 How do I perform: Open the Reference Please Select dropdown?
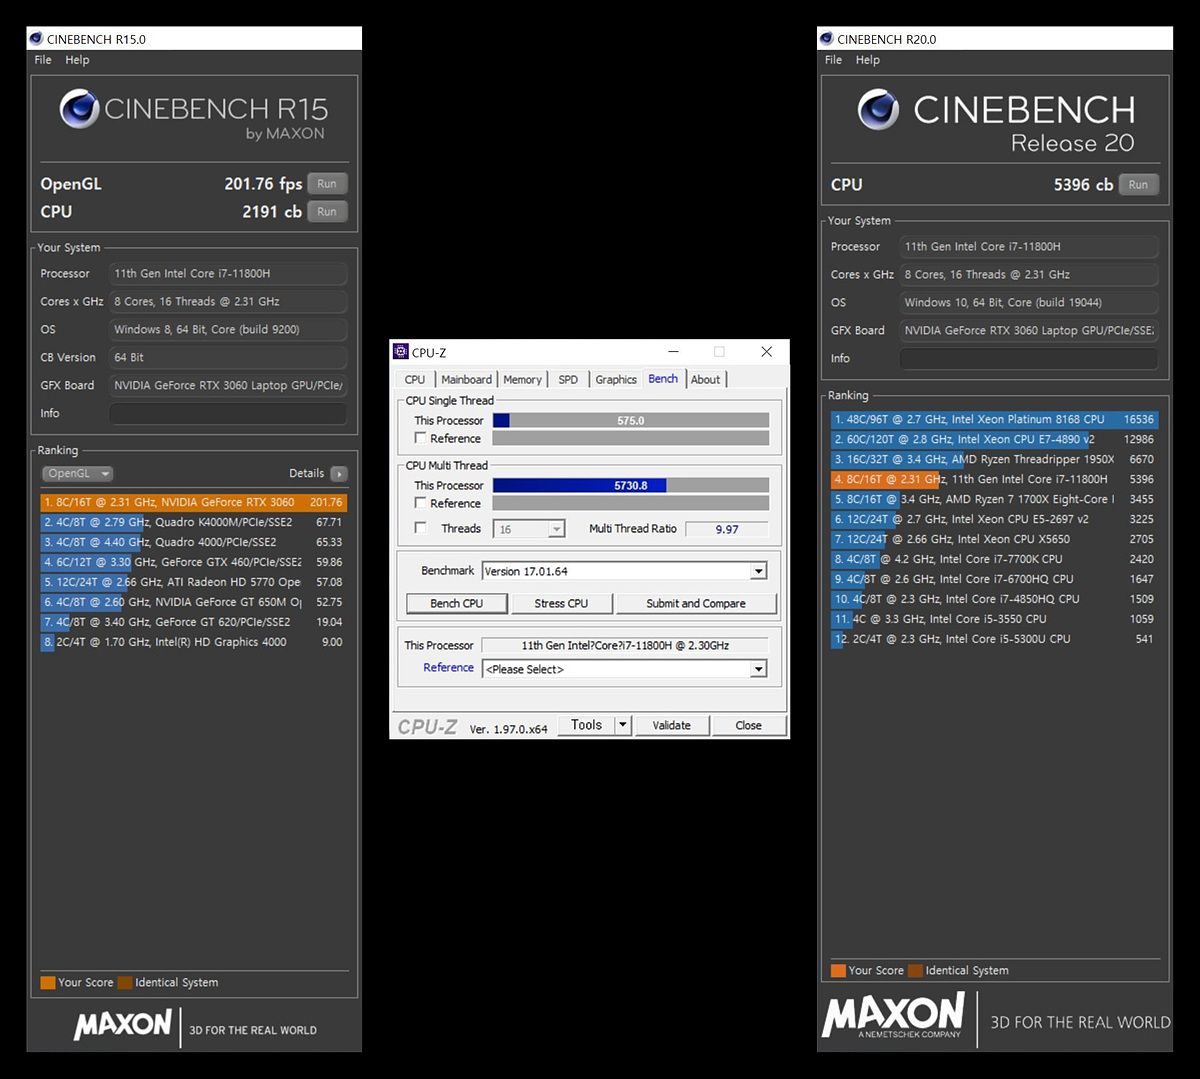click(x=759, y=669)
